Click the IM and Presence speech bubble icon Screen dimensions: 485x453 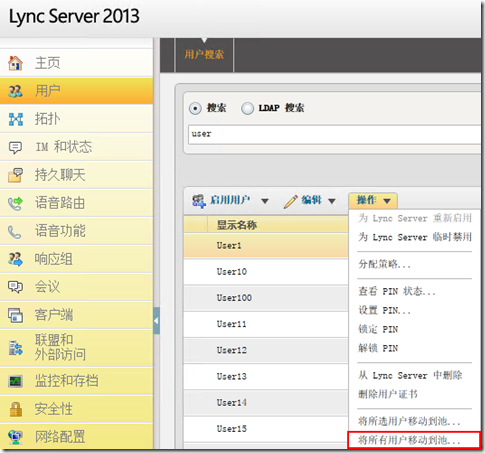[x=15, y=147]
